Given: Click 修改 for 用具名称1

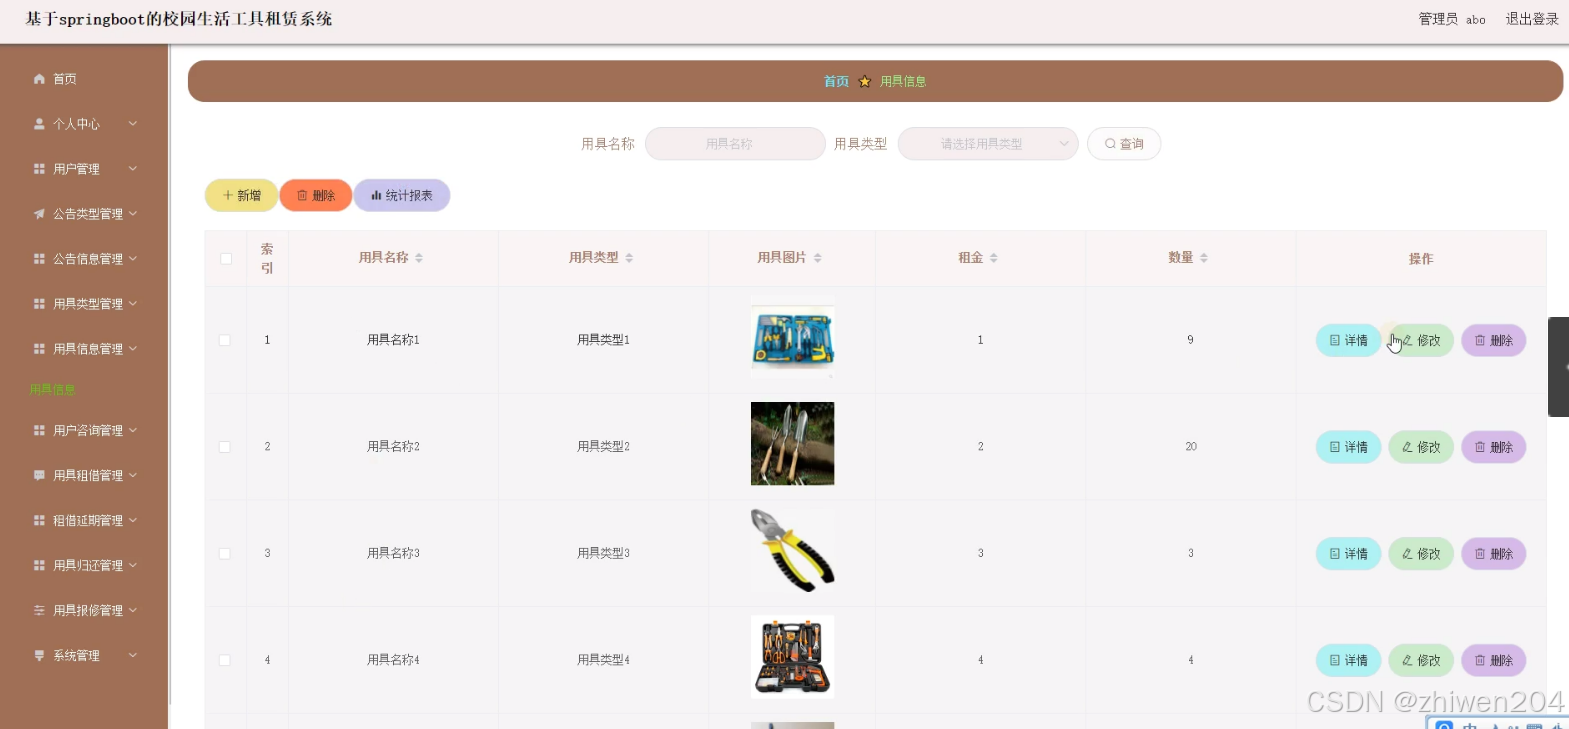Looking at the screenshot, I should 1421,341.
